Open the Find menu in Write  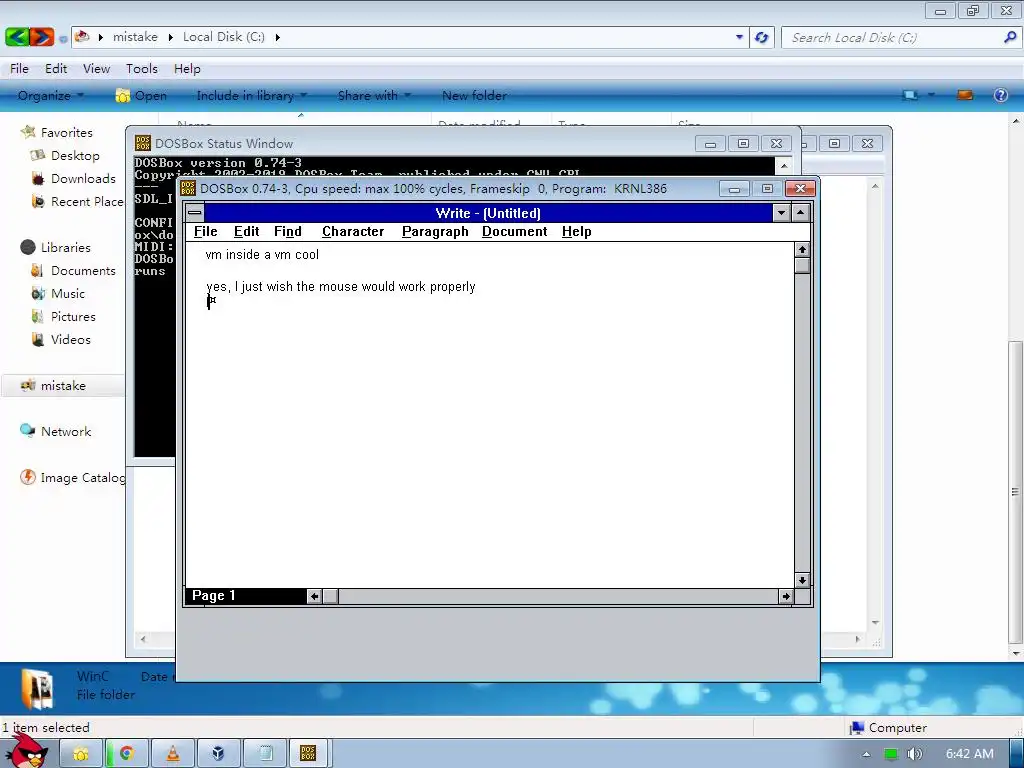click(287, 232)
